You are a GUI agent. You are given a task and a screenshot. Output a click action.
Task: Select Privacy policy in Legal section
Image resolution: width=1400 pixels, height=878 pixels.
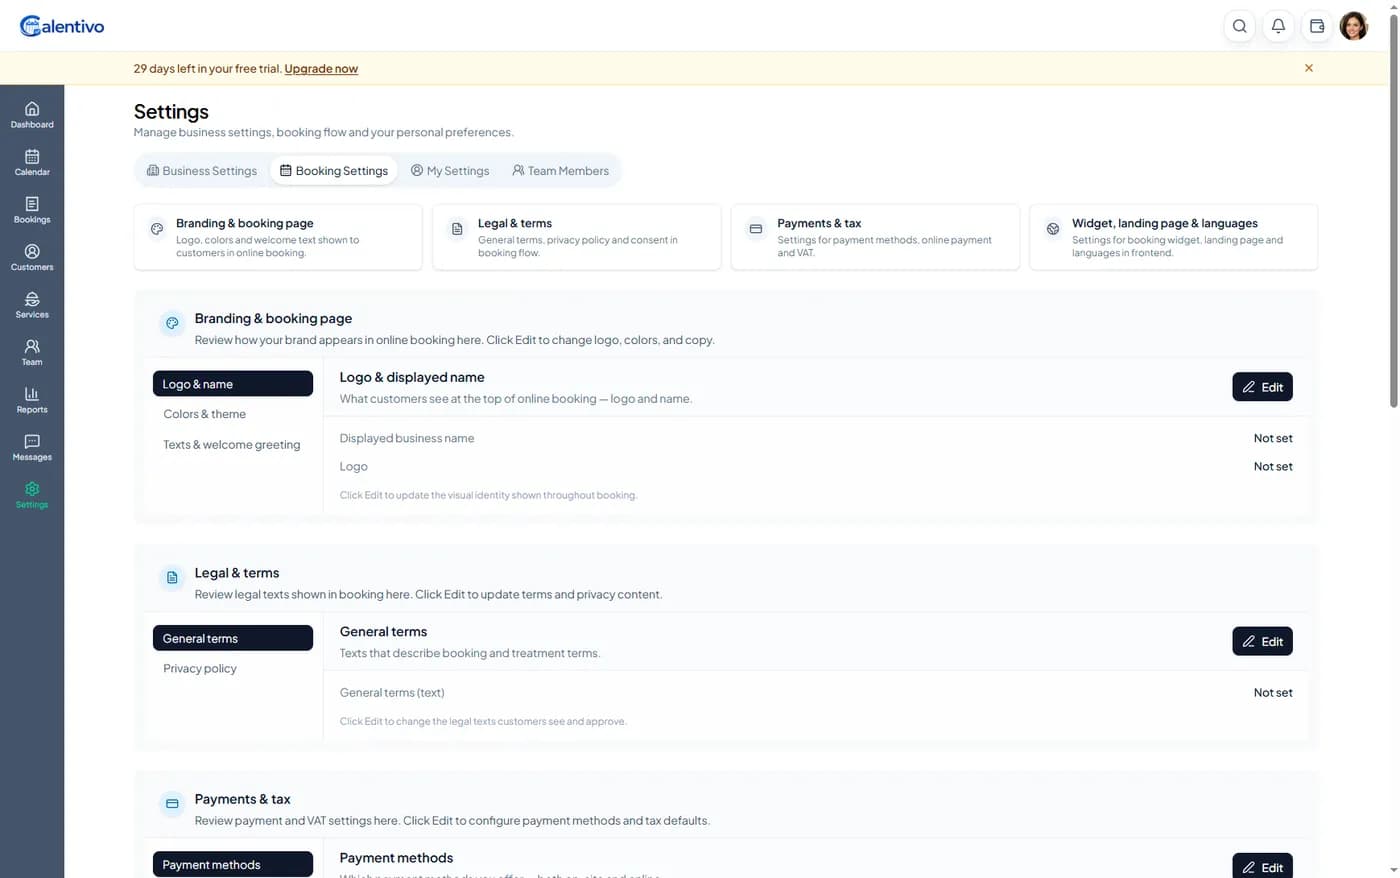pos(200,668)
